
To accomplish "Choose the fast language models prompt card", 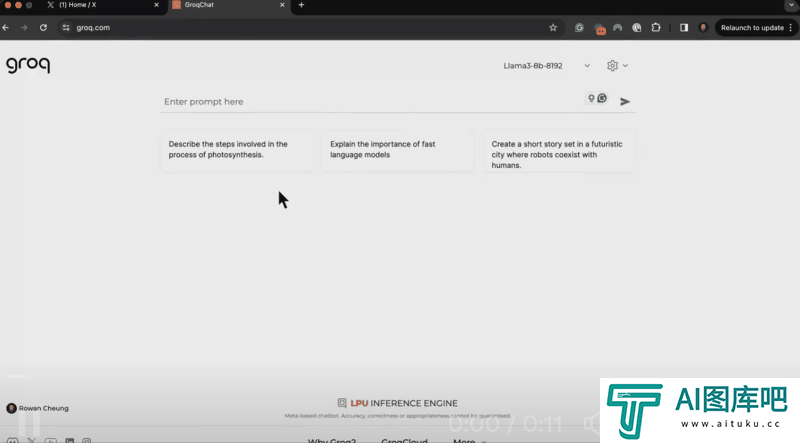I will coord(398,151).
